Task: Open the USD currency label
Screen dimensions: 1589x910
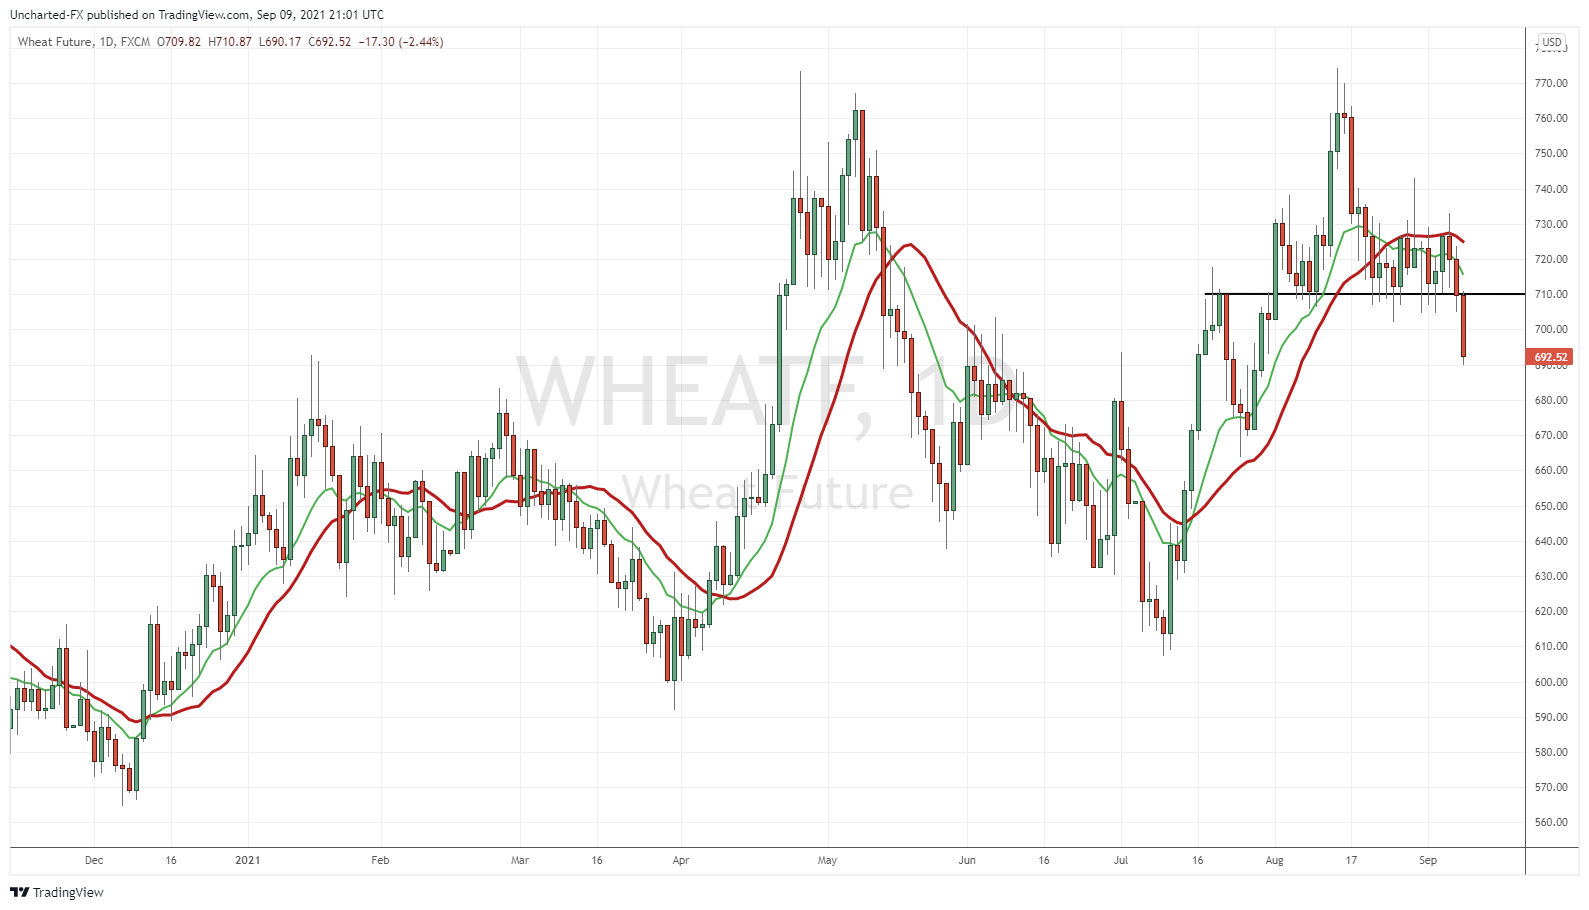Action: pyautogui.click(x=1552, y=43)
